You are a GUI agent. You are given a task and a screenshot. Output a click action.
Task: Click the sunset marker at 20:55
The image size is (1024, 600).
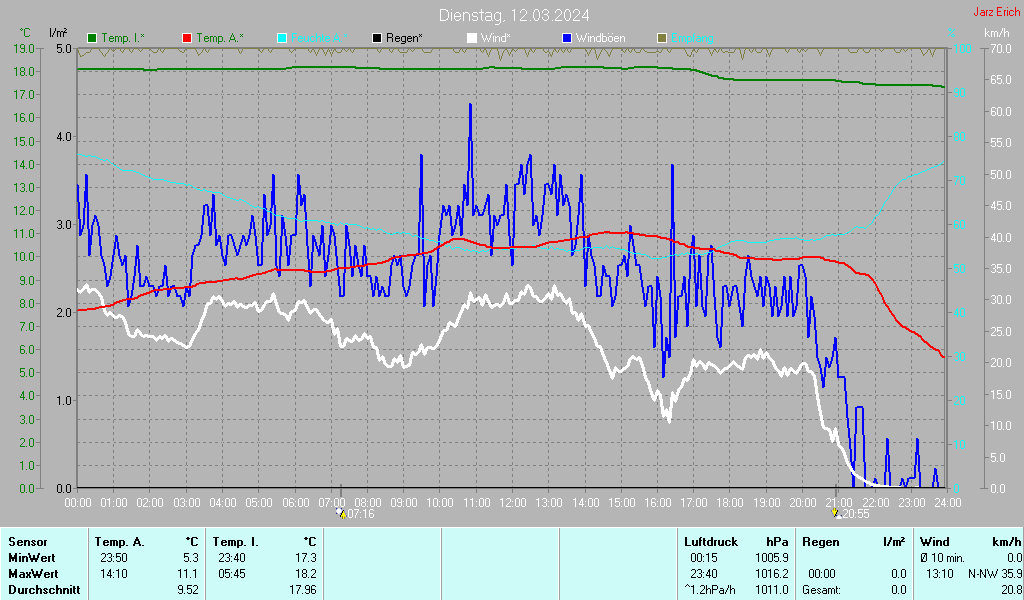click(x=835, y=513)
